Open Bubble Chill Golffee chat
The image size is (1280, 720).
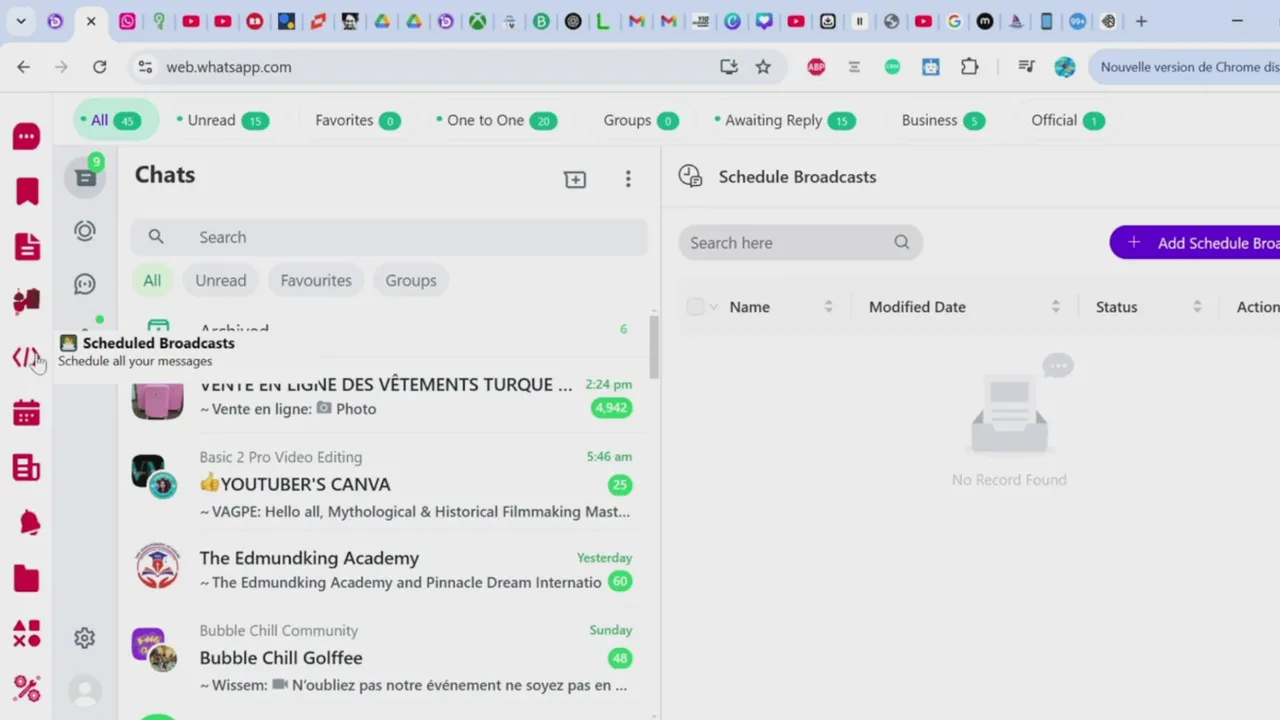pos(389,657)
